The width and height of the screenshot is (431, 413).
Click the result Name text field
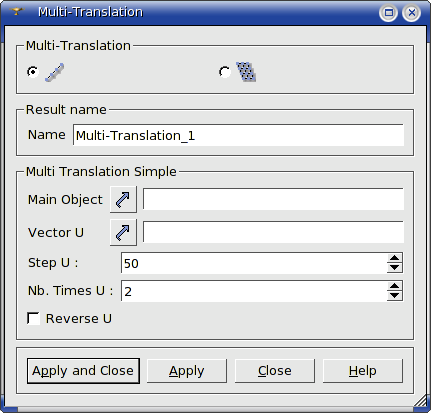click(238, 135)
